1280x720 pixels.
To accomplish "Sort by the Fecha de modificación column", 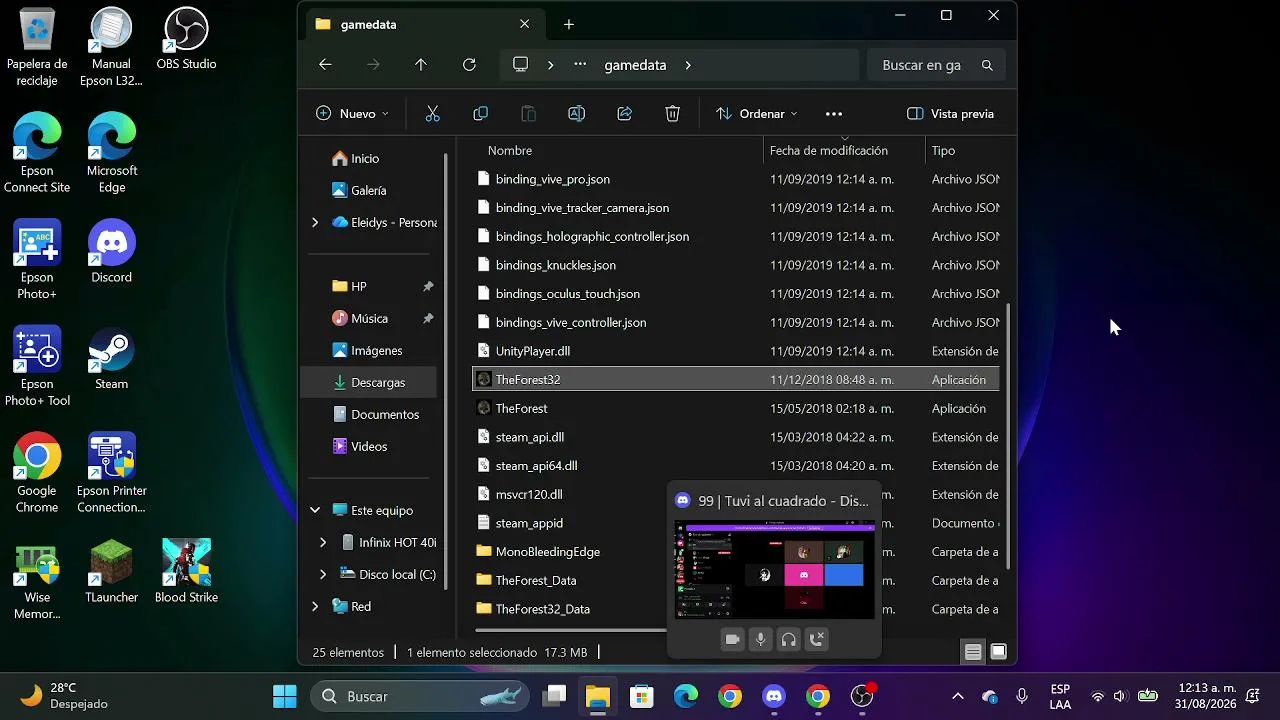I will (829, 150).
